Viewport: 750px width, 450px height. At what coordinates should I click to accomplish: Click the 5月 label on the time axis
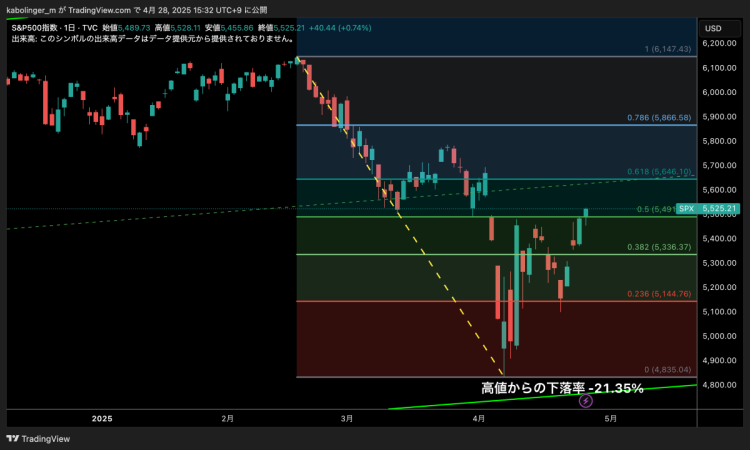[x=610, y=418]
